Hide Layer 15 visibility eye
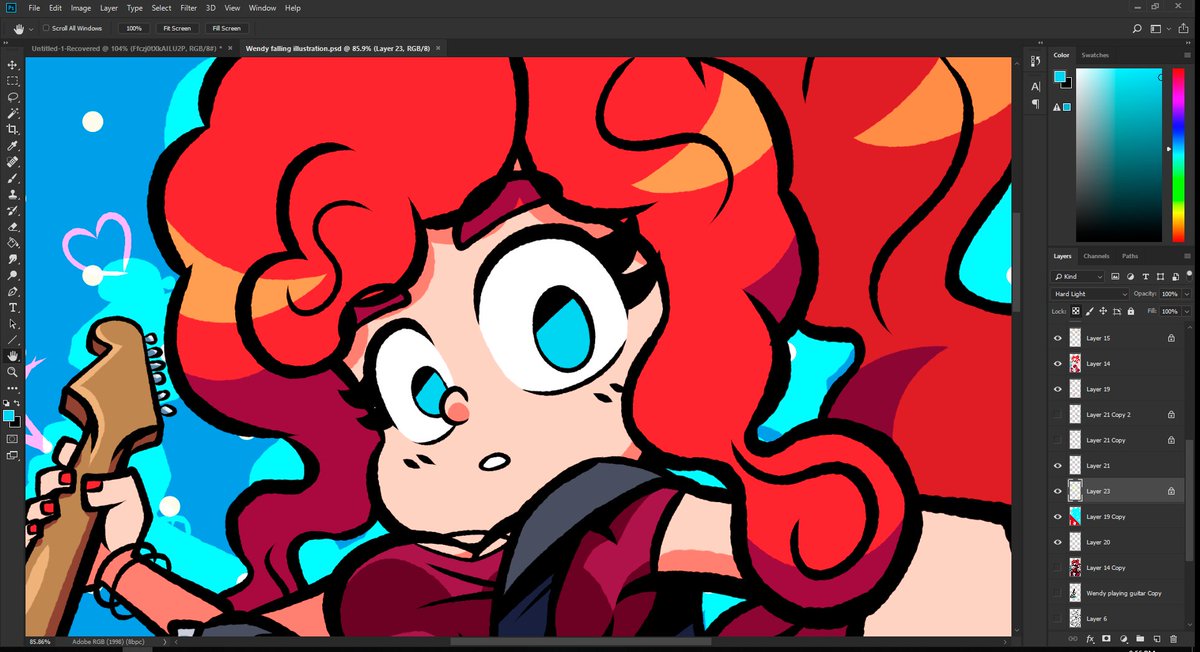The width and height of the screenshot is (1200, 652). pyautogui.click(x=1058, y=338)
